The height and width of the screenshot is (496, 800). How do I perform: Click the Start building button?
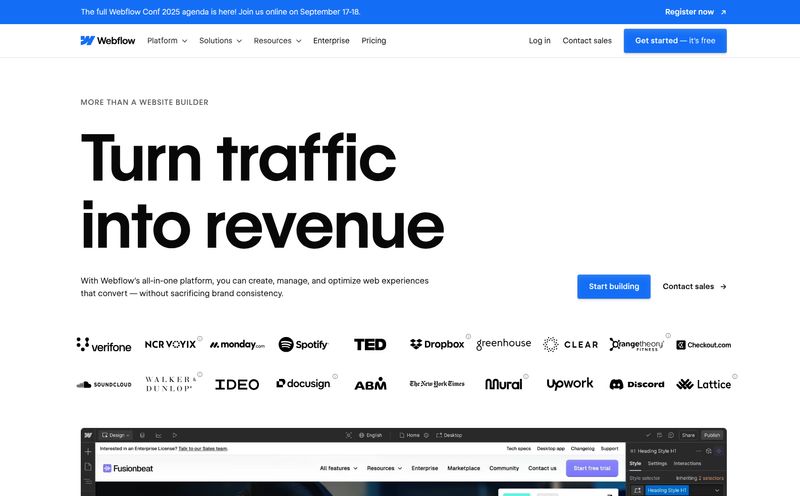pos(614,286)
